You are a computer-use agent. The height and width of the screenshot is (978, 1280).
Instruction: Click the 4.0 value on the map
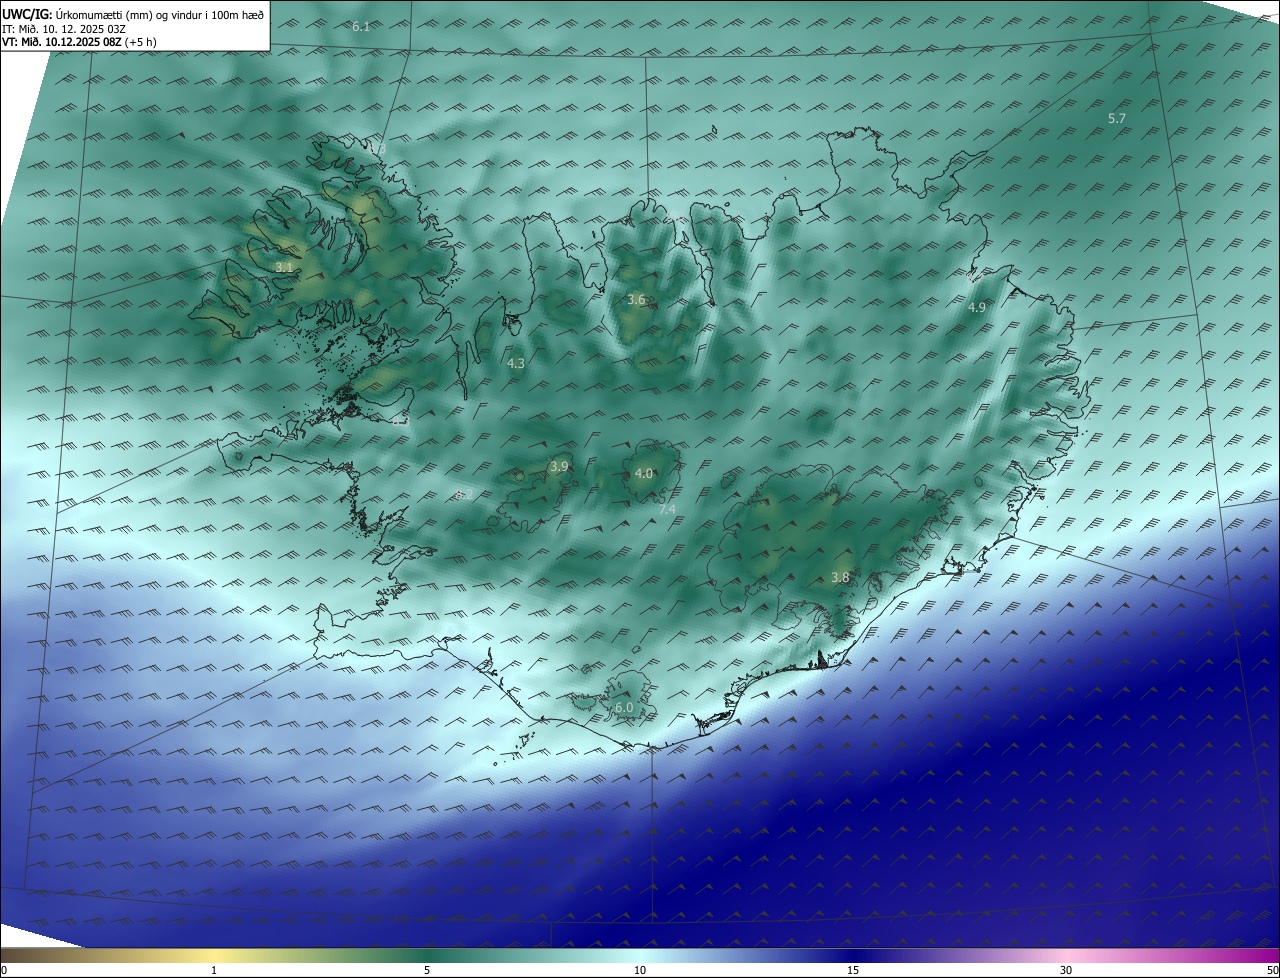pyautogui.click(x=643, y=473)
